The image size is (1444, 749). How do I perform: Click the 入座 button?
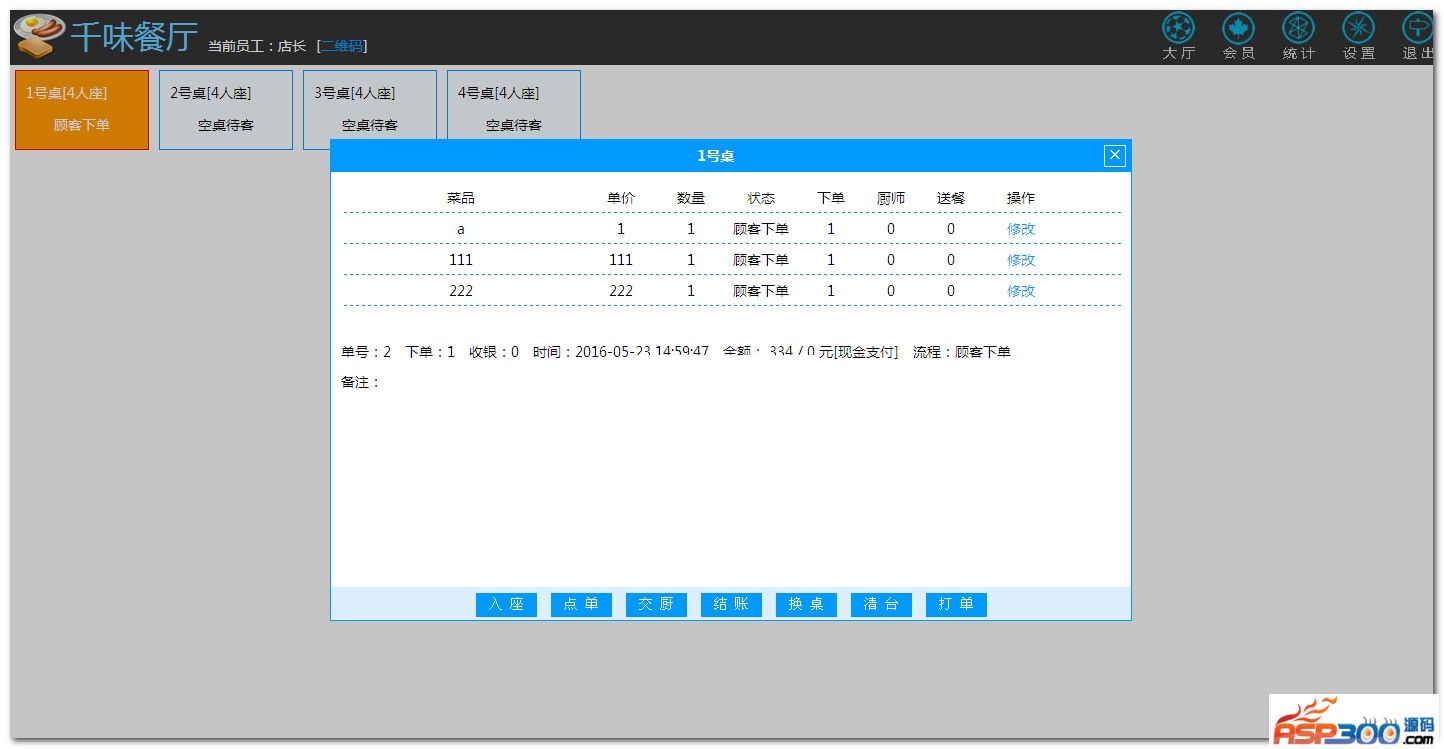[506, 604]
